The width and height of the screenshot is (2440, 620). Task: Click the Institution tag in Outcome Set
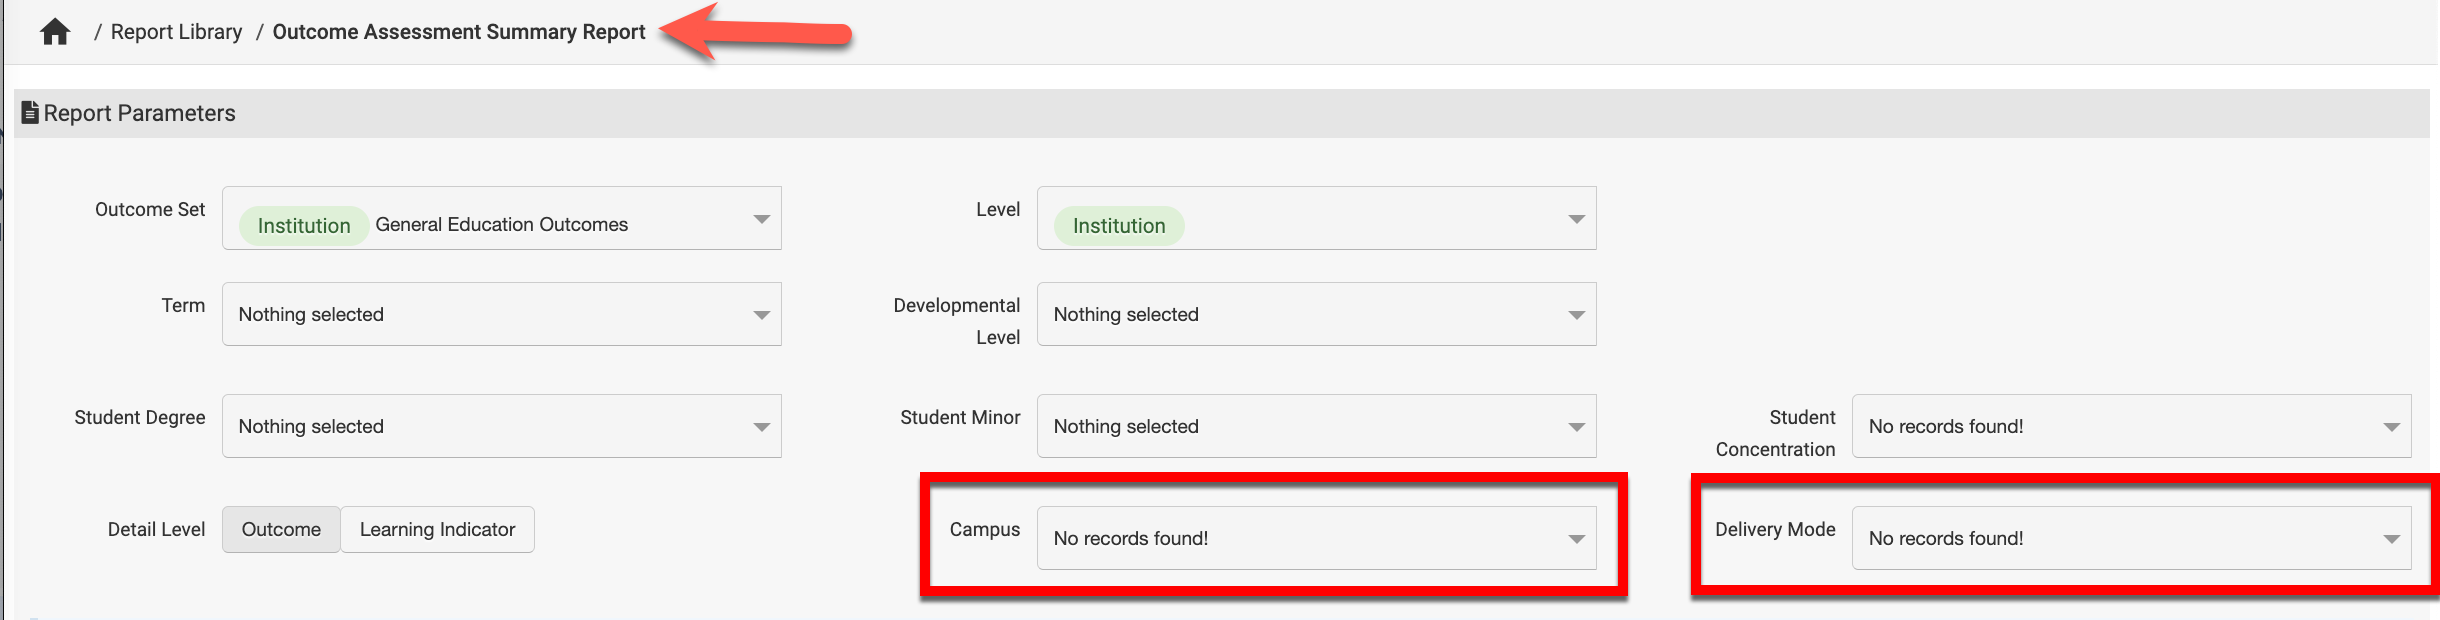304,226
